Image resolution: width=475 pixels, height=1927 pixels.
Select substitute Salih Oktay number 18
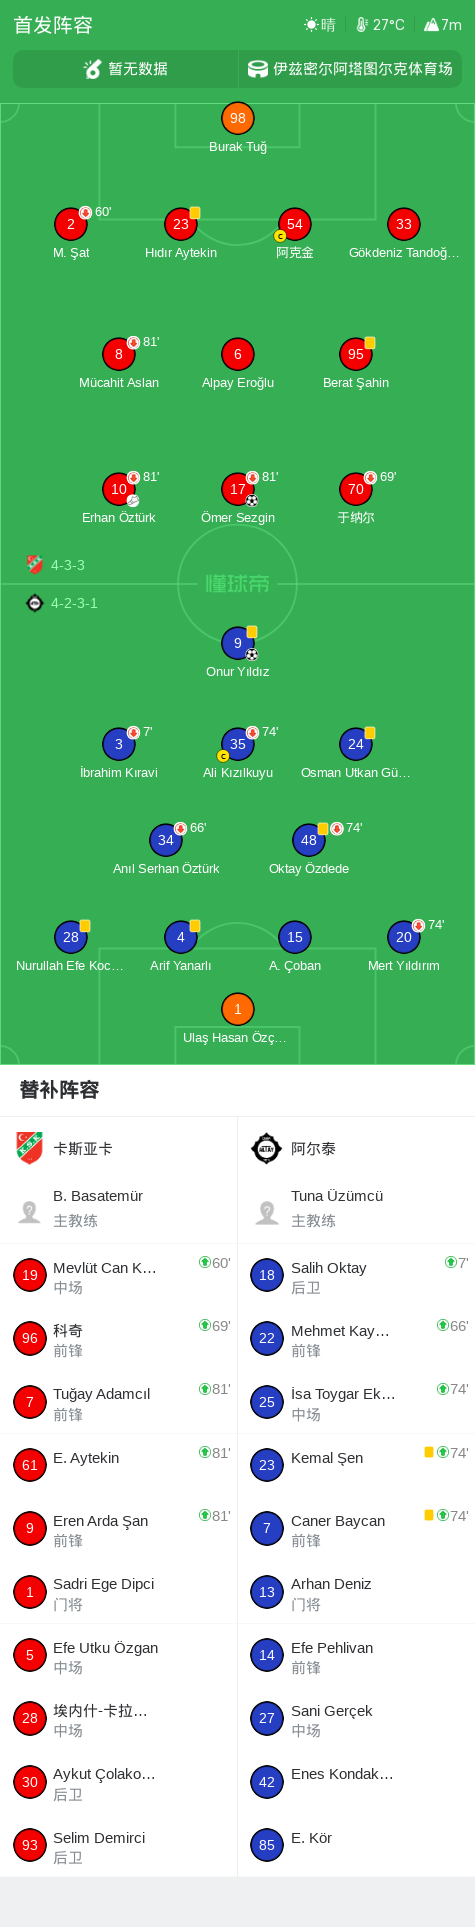pyautogui.click(x=356, y=1276)
